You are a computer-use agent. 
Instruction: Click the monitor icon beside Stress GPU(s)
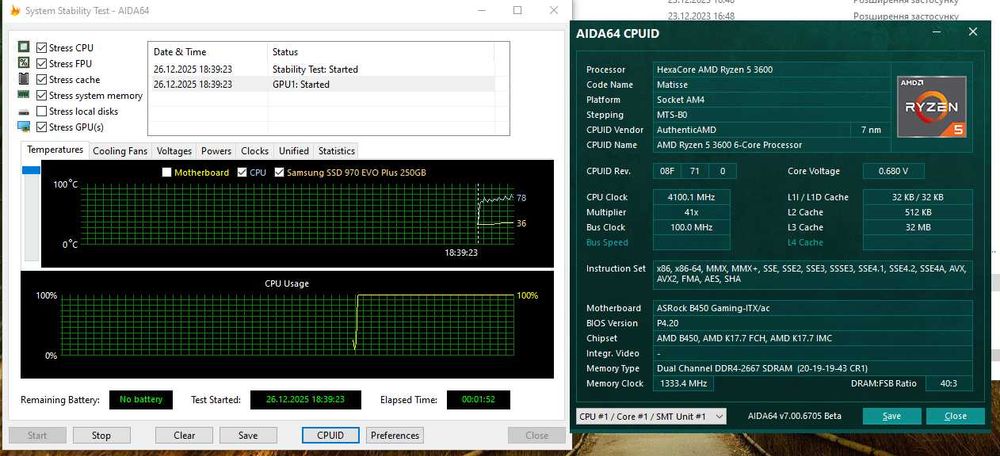24,127
